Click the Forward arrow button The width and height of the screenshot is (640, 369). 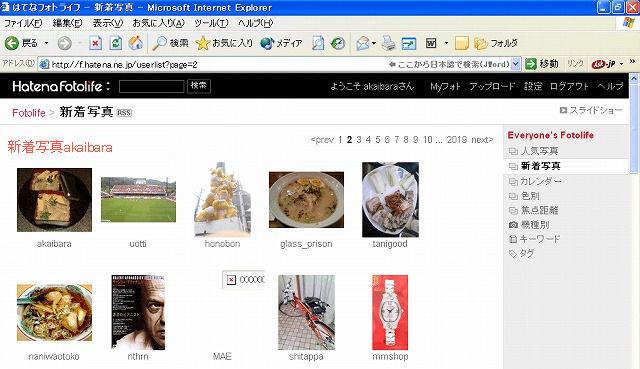tap(64, 43)
